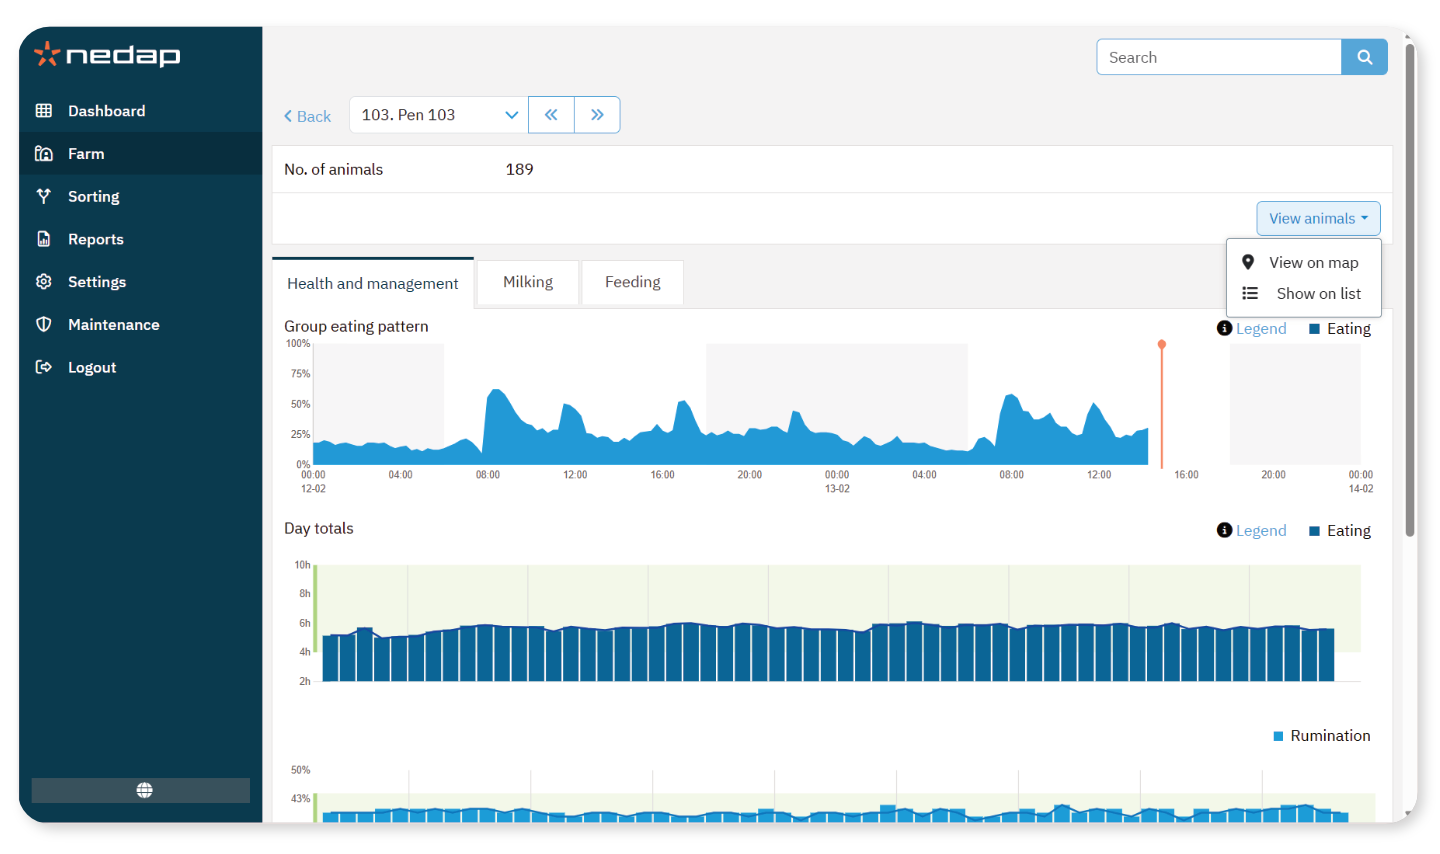This screenshot has height=854, width=1440.
Task: Click the map pin icon in dropdown
Action: coord(1248,262)
